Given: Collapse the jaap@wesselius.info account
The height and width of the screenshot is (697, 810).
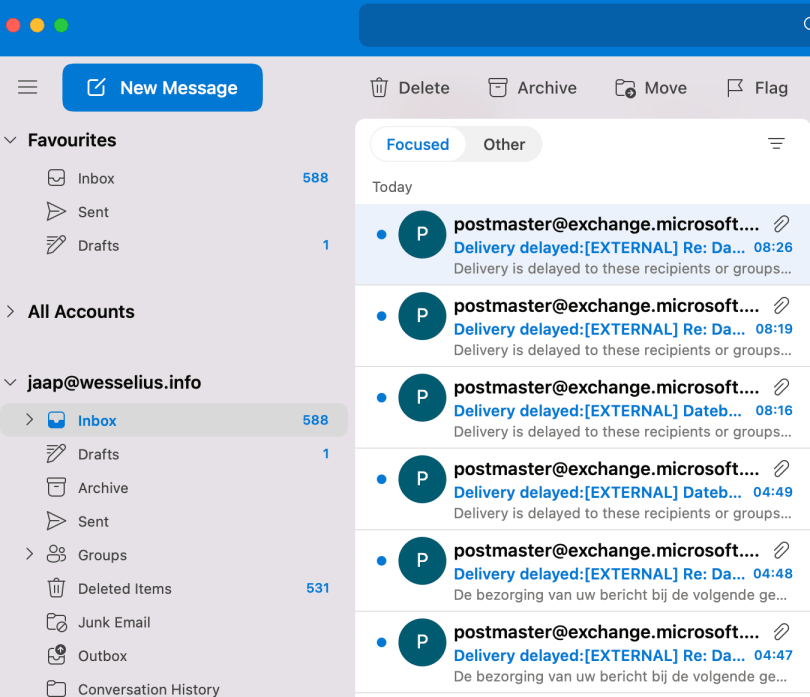Looking at the screenshot, I should tap(11, 383).
